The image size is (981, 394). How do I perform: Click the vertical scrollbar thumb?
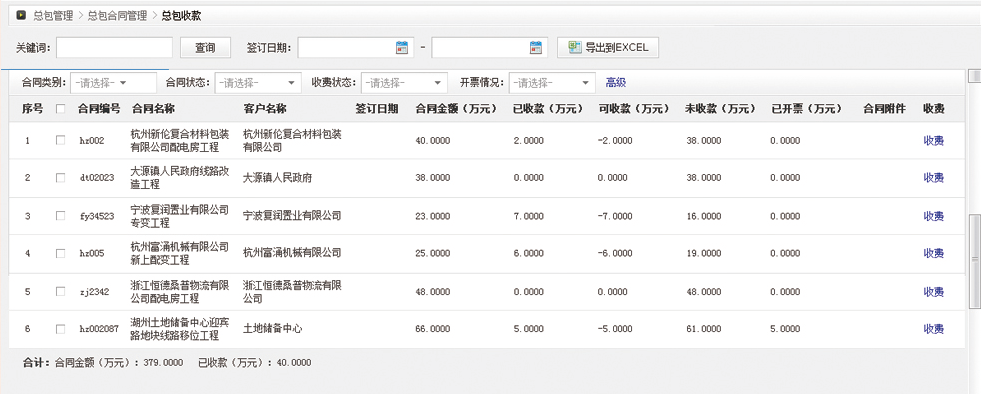tap(974, 260)
